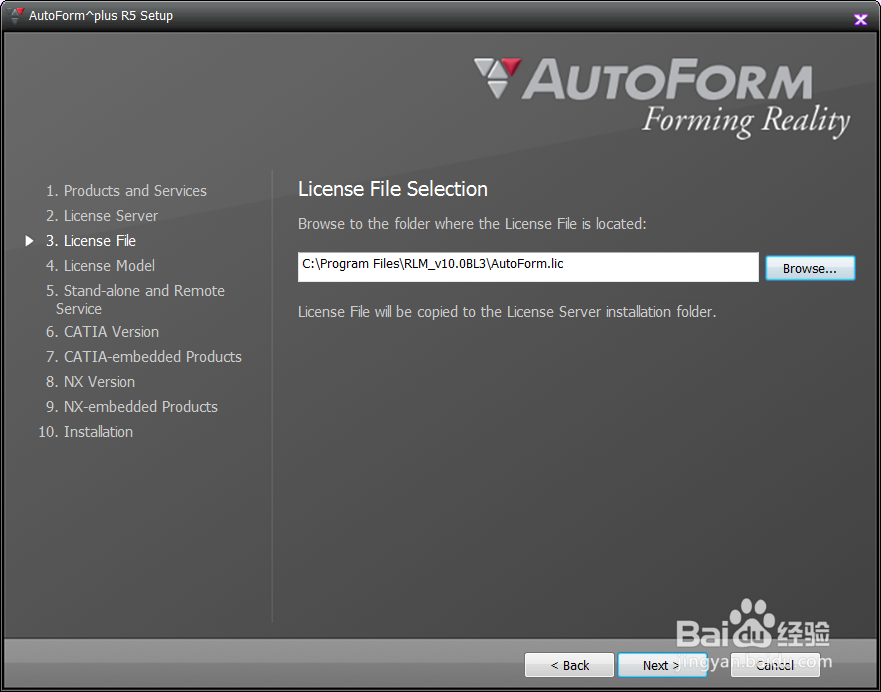Select step 7. CATIA-embedded Products
This screenshot has width=881, height=692.
click(x=144, y=357)
